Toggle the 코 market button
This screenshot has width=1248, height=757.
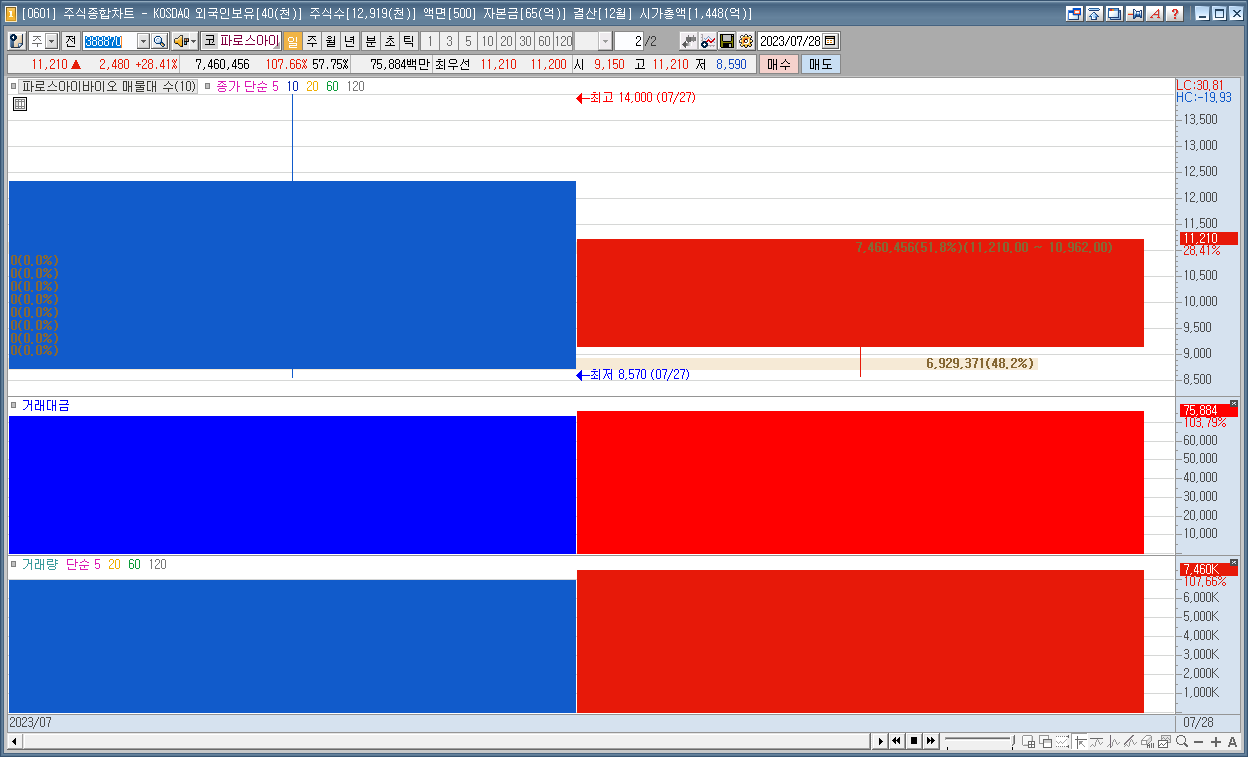click(x=210, y=41)
